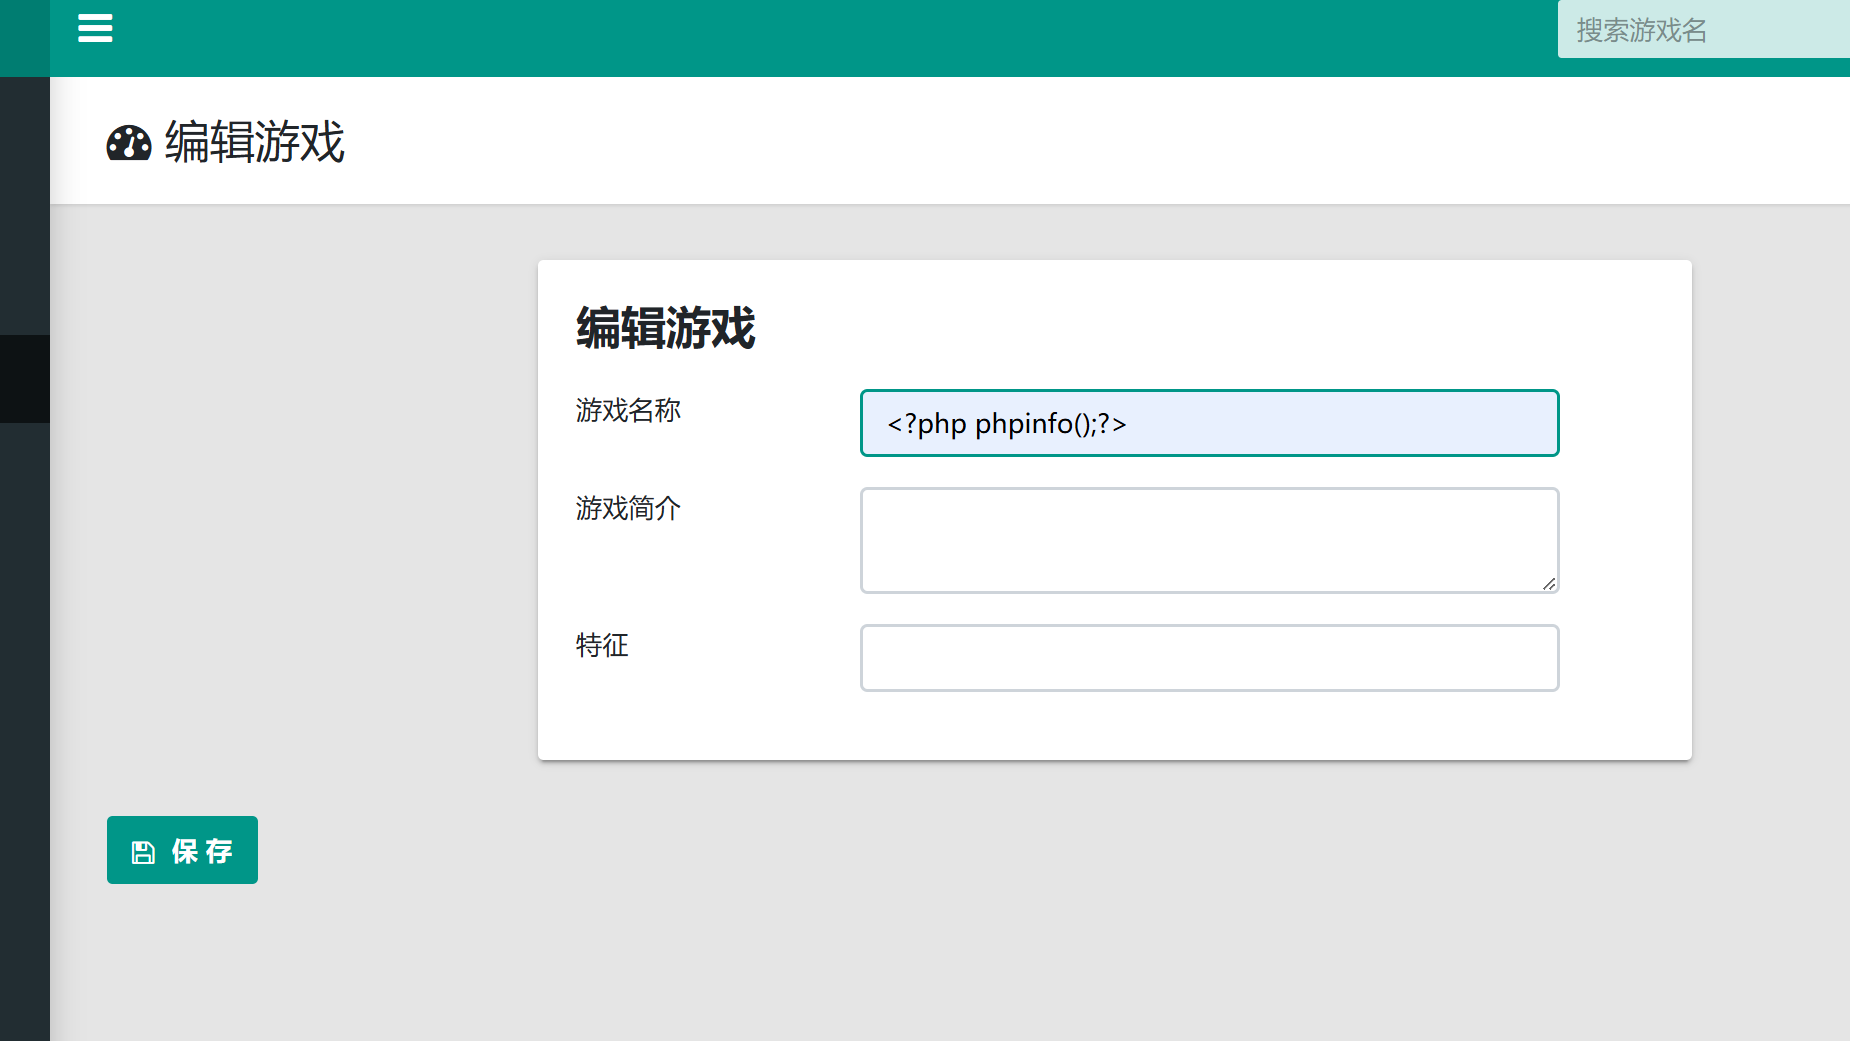Select the highlighted black item in the sidebar
Screen dimensions: 1850x1041
[x=24, y=379]
